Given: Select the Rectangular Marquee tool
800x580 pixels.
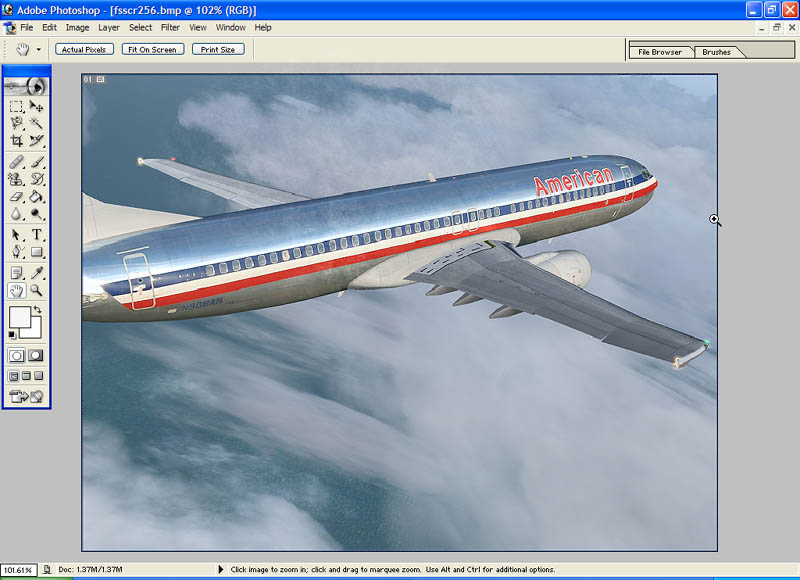Looking at the screenshot, I should 17,106.
